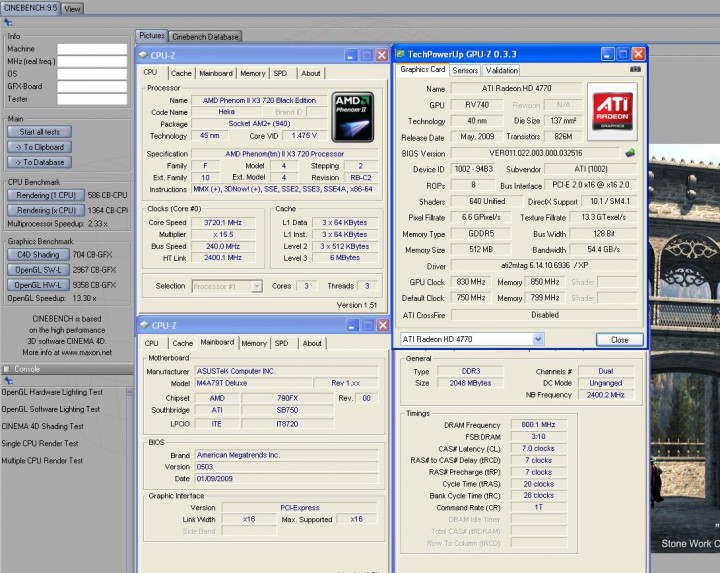Open the Cache tab in upper CPU-Z window

(181, 73)
